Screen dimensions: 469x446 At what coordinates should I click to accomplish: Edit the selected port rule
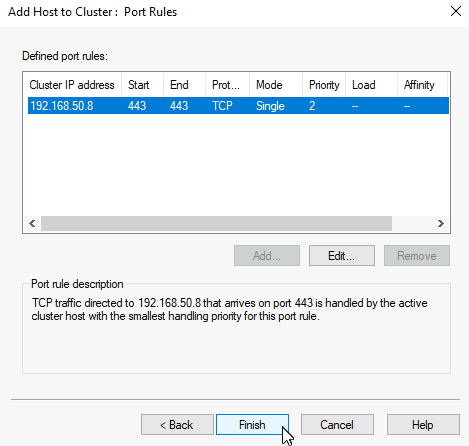[x=342, y=256]
